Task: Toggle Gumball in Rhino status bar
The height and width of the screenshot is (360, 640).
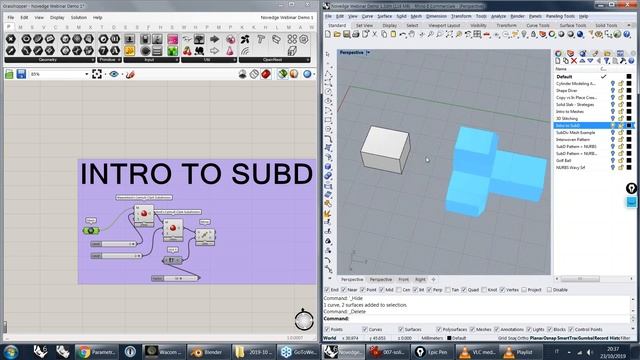Action: (x=587, y=338)
